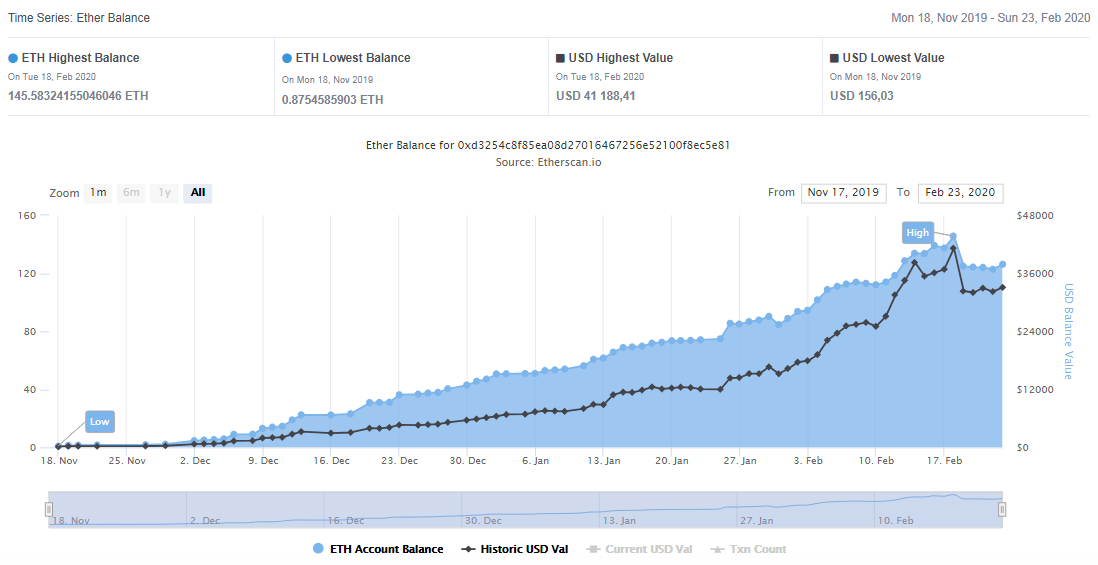Set zoom range to 1m
Screen dimensions: 1098x565
pyautogui.click(x=98, y=193)
